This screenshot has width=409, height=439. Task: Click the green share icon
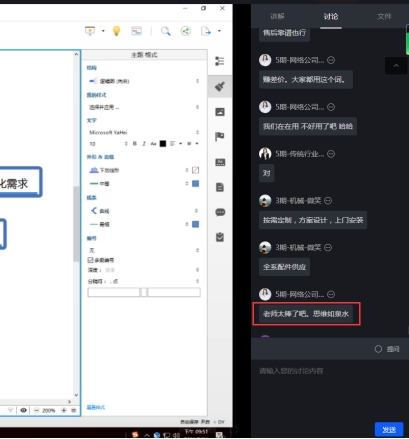coord(185,31)
